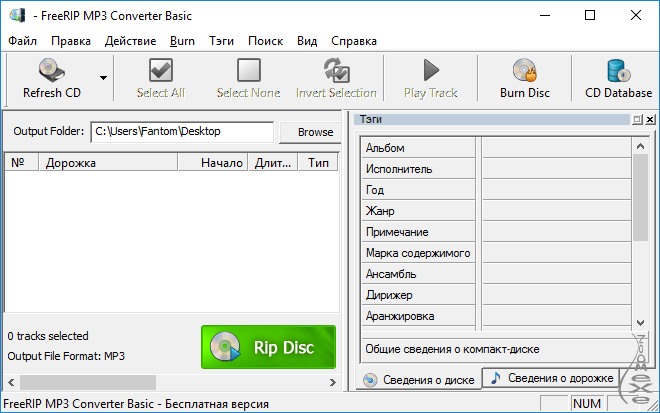This screenshot has width=660, height=413.
Task: Click the Альбом value field
Action: pyautogui.click(x=556, y=148)
